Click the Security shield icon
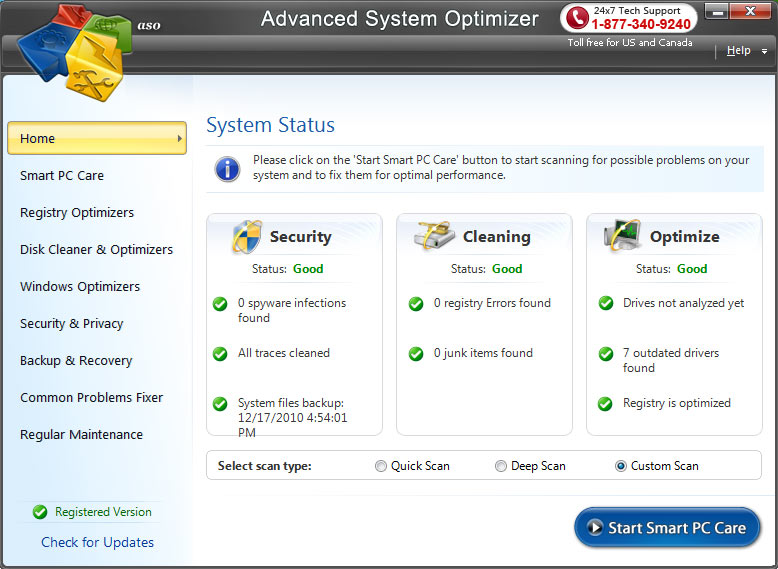The image size is (778, 569). click(x=247, y=236)
